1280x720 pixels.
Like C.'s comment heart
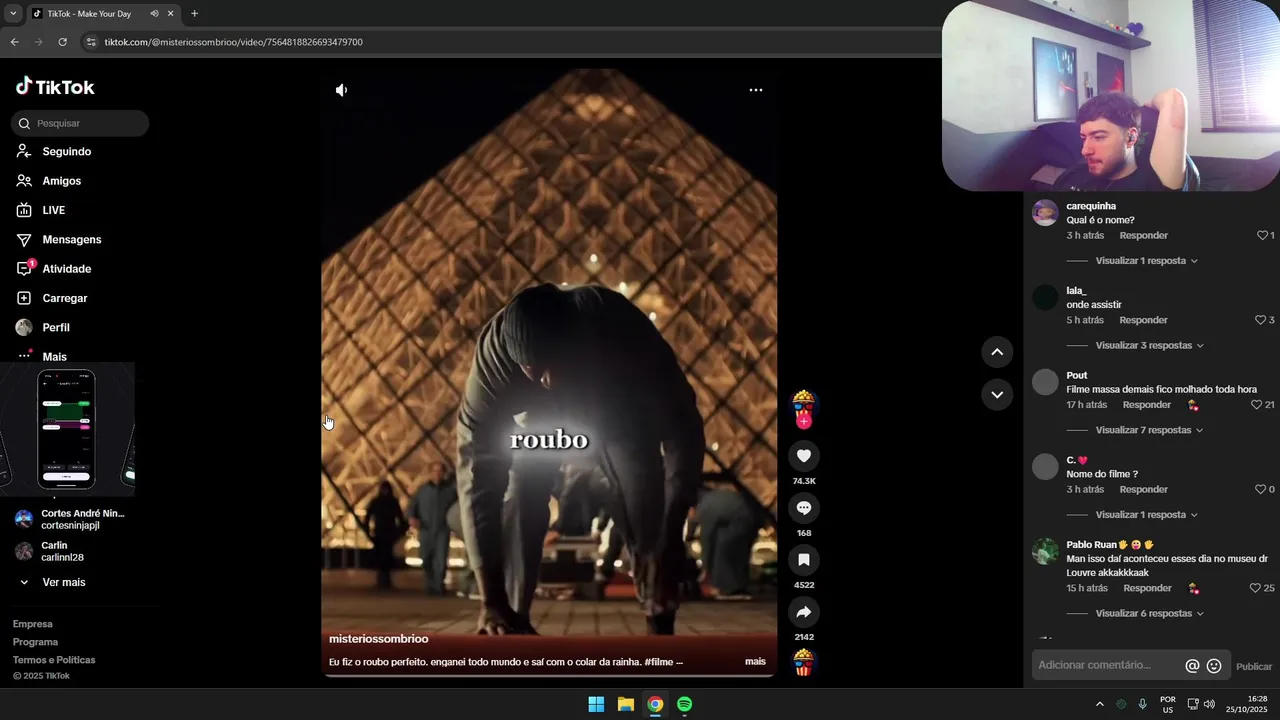click(1260, 490)
